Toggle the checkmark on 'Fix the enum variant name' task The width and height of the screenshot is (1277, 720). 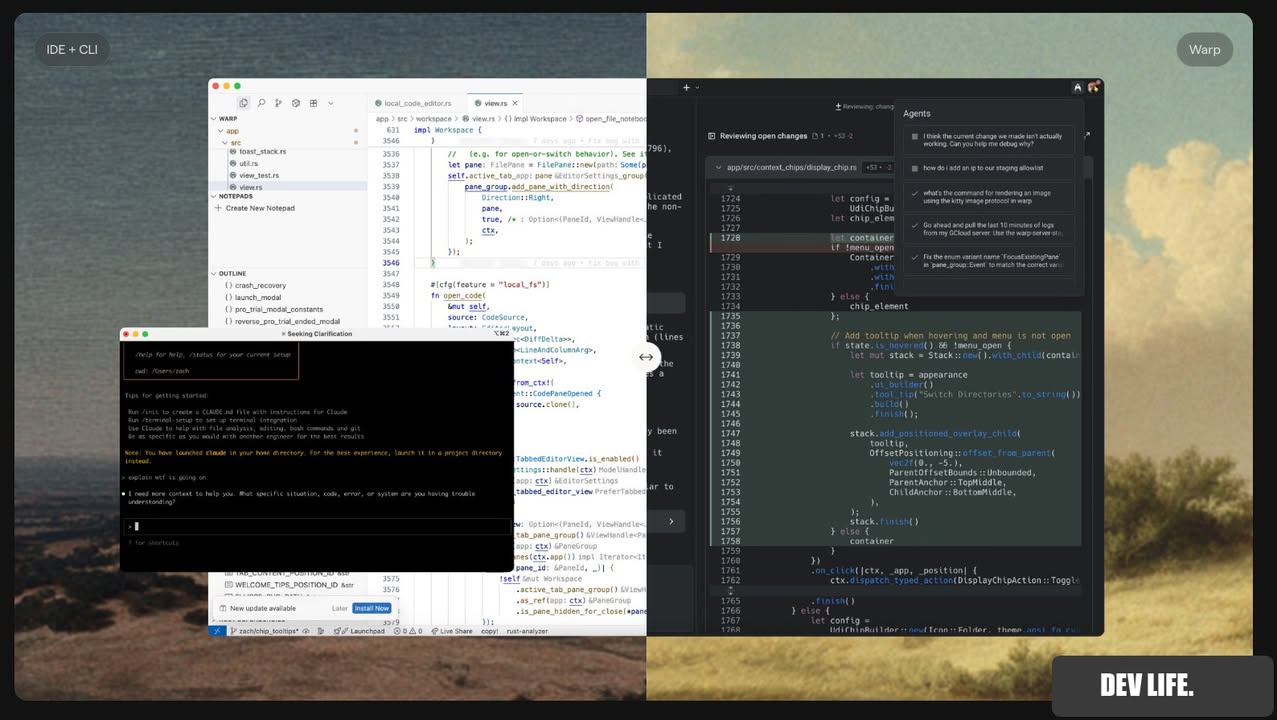click(x=914, y=258)
